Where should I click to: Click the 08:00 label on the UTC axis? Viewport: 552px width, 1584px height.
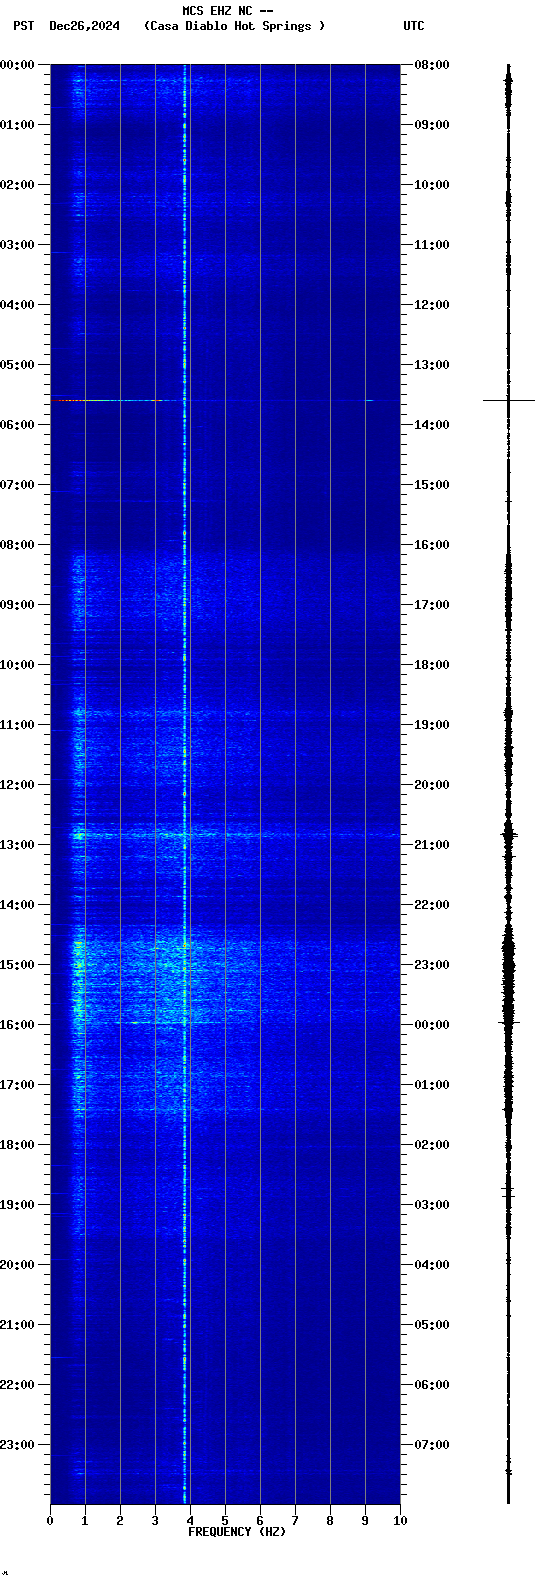pyautogui.click(x=431, y=65)
